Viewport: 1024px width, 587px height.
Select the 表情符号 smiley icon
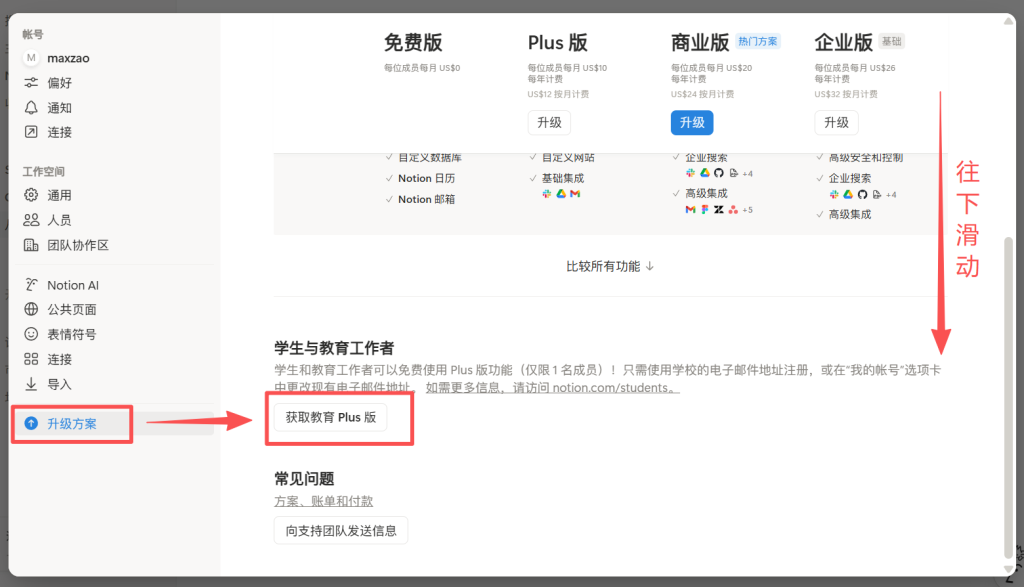pos(31,334)
